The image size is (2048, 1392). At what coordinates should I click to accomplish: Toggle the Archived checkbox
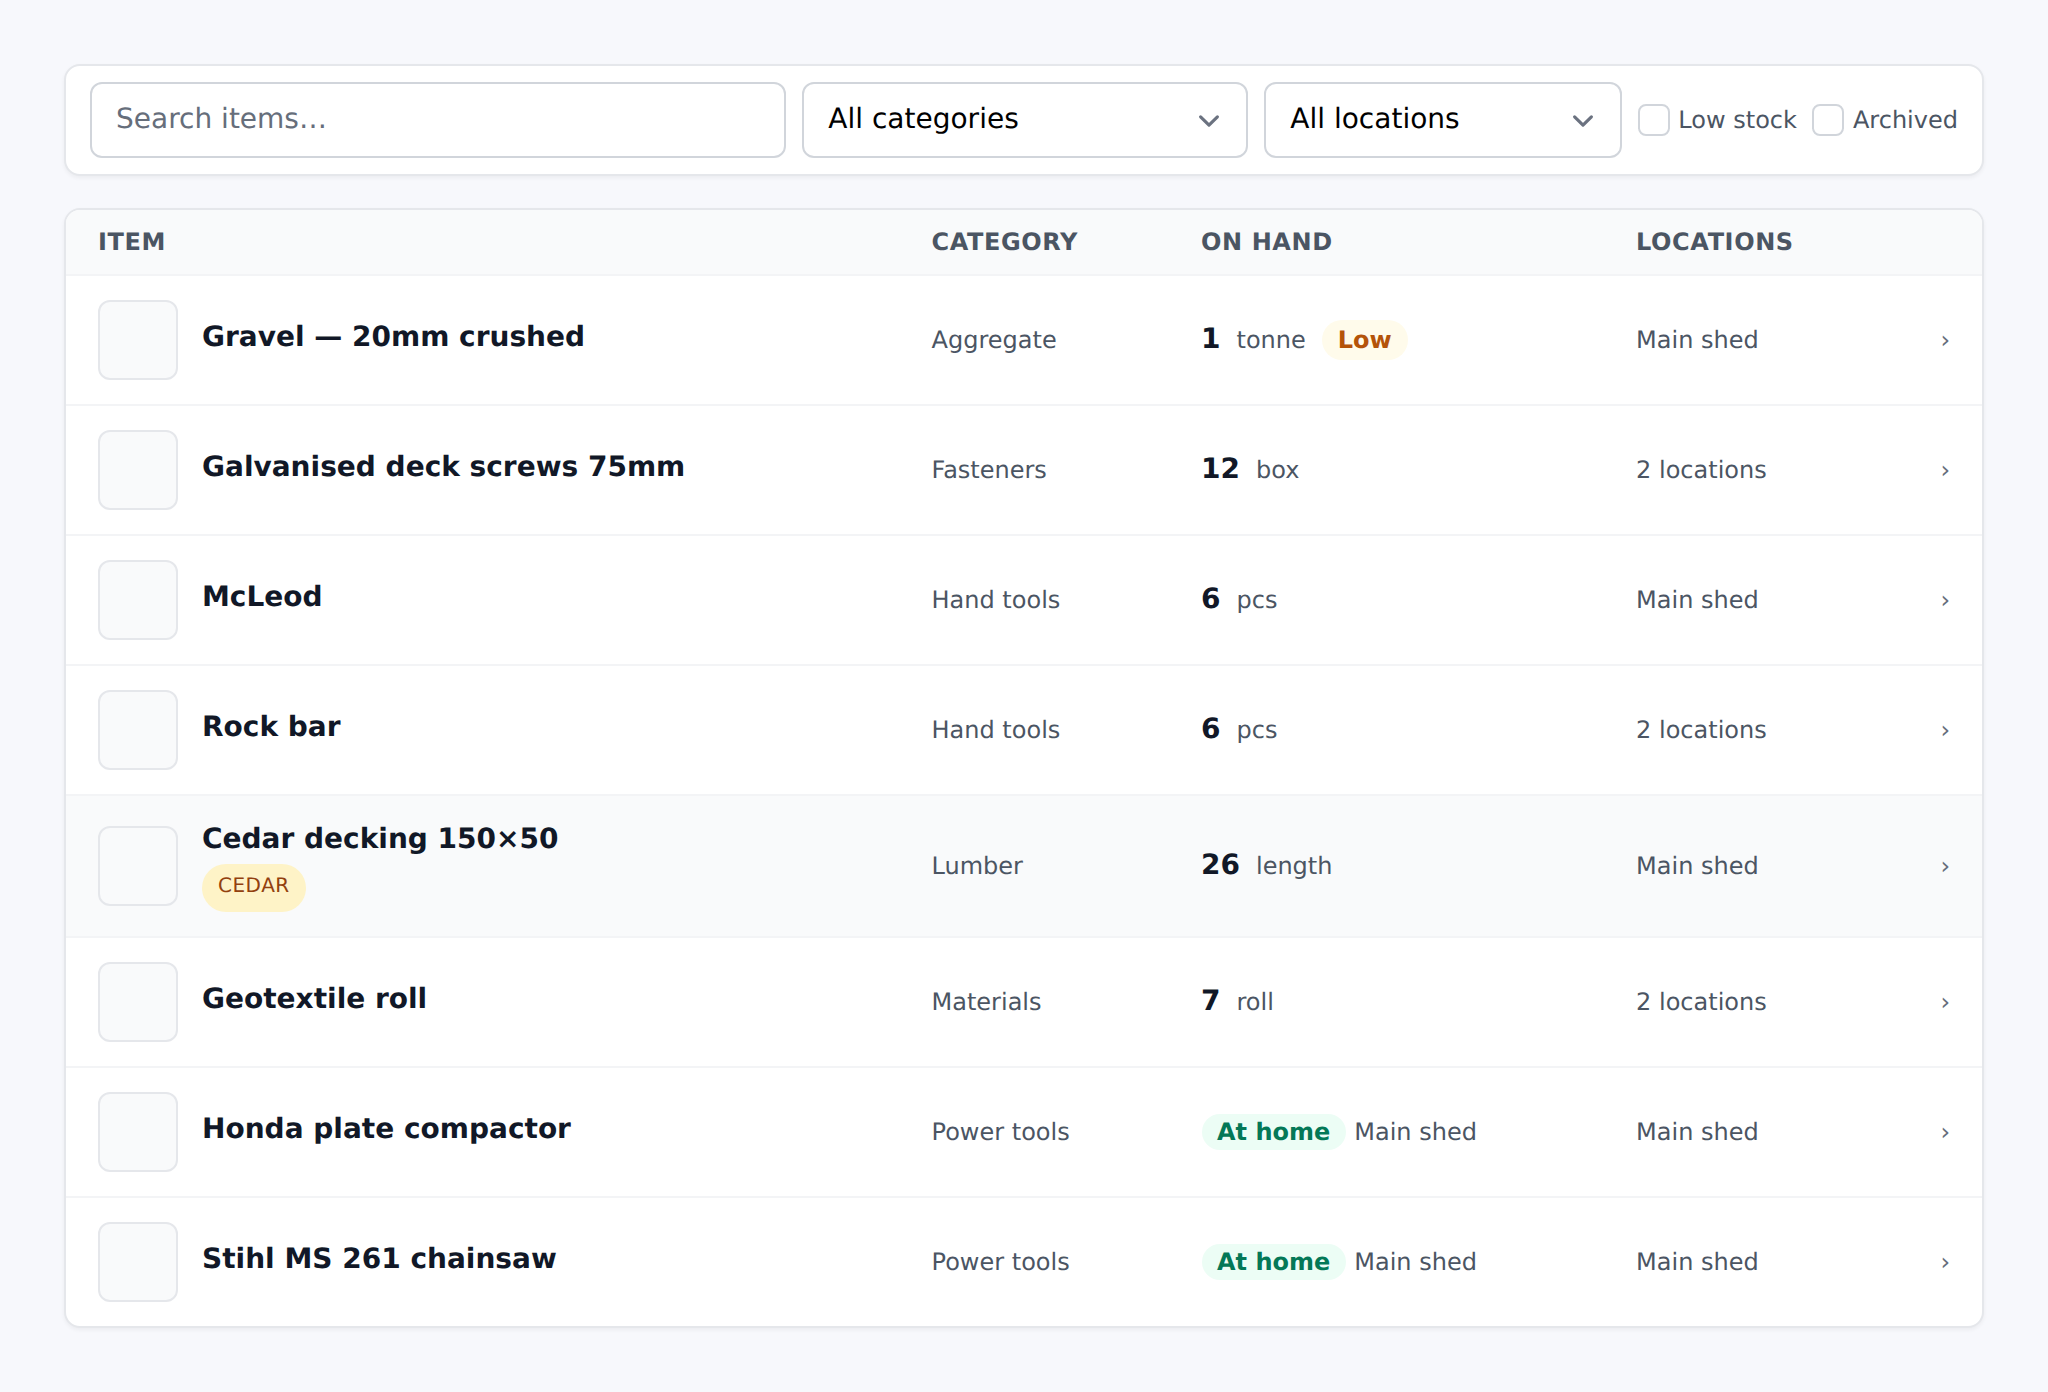pyautogui.click(x=1828, y=120)
